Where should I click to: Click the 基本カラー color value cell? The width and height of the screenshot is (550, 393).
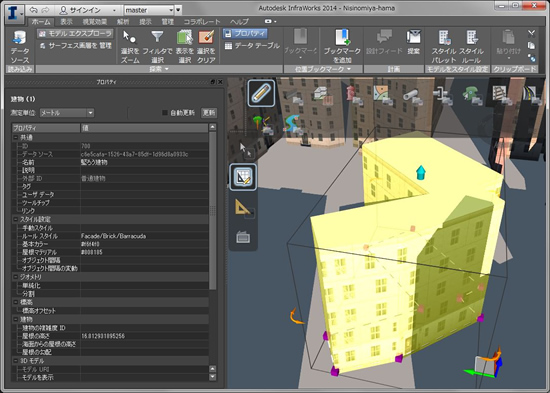point(144,244)
